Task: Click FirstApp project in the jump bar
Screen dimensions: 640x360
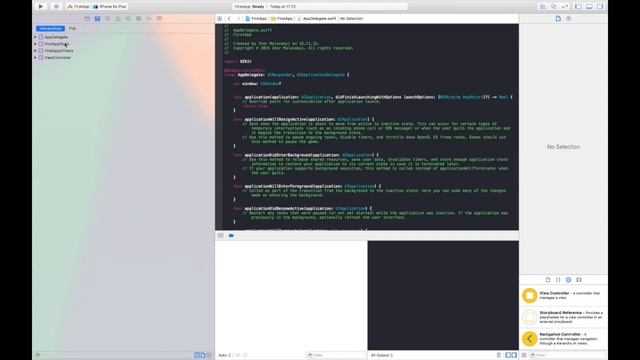Action: 256,19
